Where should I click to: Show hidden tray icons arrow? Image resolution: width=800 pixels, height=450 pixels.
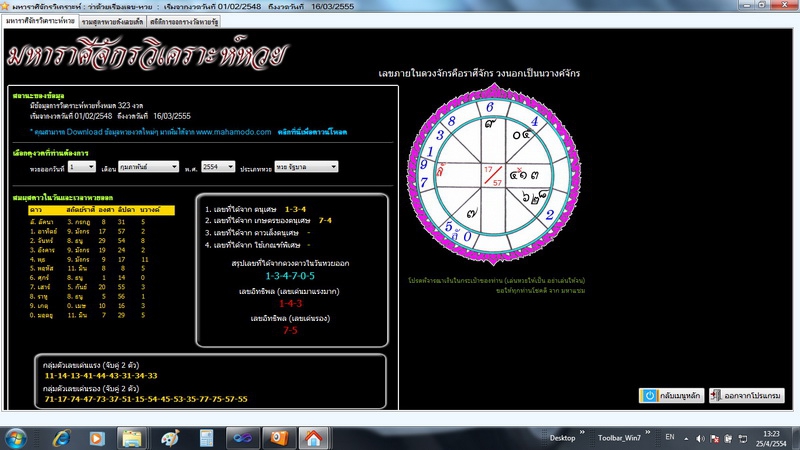tap(686, 439)
